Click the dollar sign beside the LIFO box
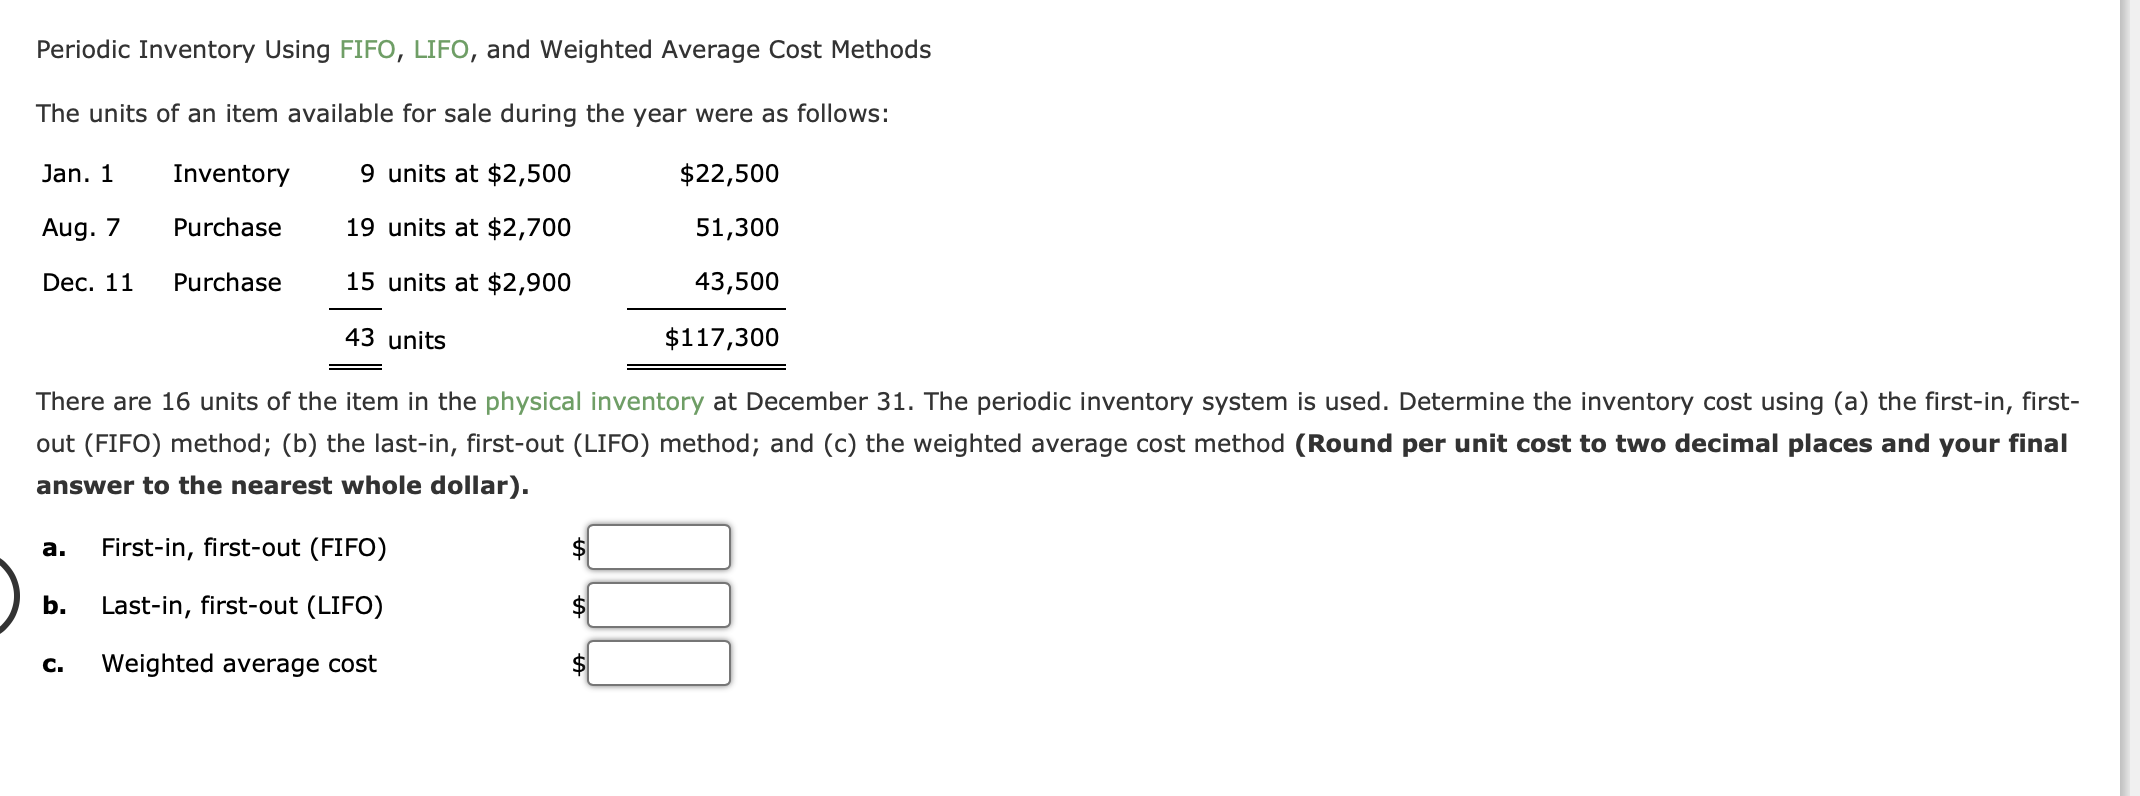The height and width of the screenshot is (796, 2140). tap(577, 604)
